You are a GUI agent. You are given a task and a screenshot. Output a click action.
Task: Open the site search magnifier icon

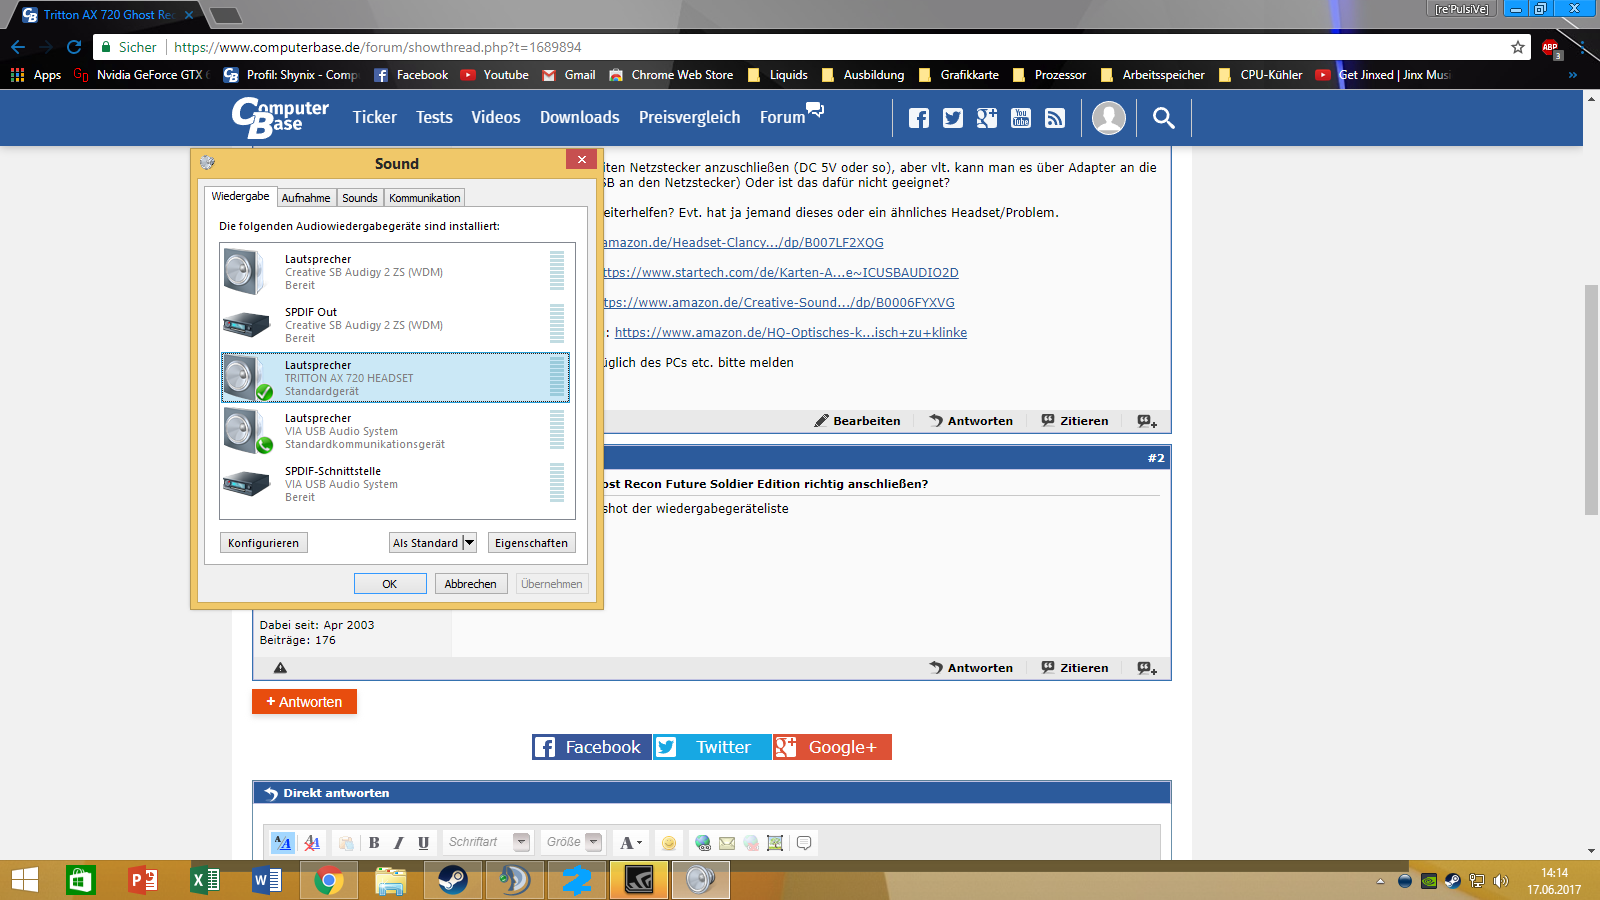coord(1163,118)
